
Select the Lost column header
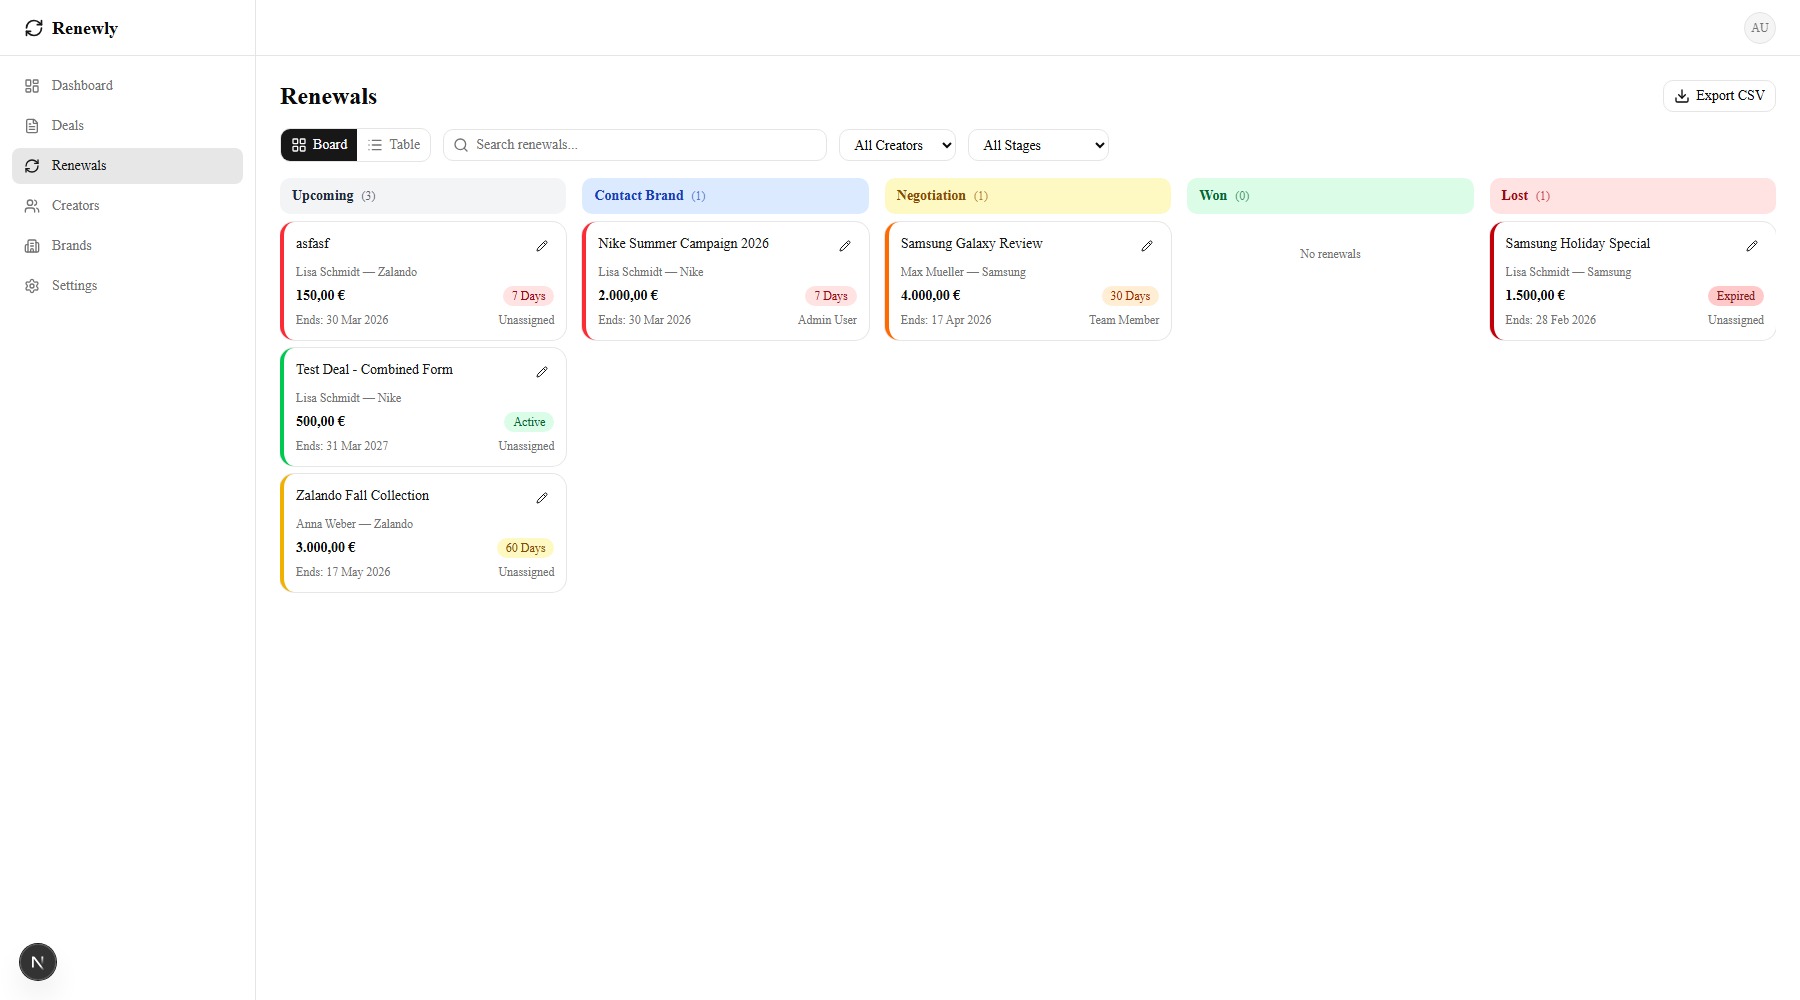[1632, 196]
